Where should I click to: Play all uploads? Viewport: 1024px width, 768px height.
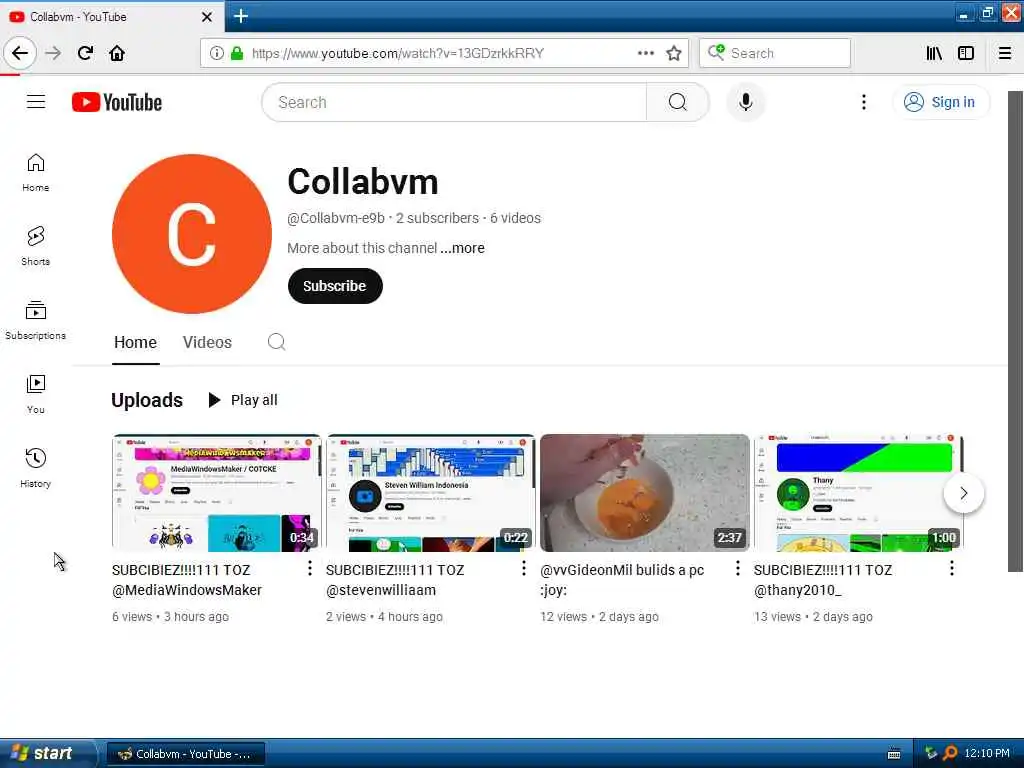pyautogui.click(x=242, y=400)
